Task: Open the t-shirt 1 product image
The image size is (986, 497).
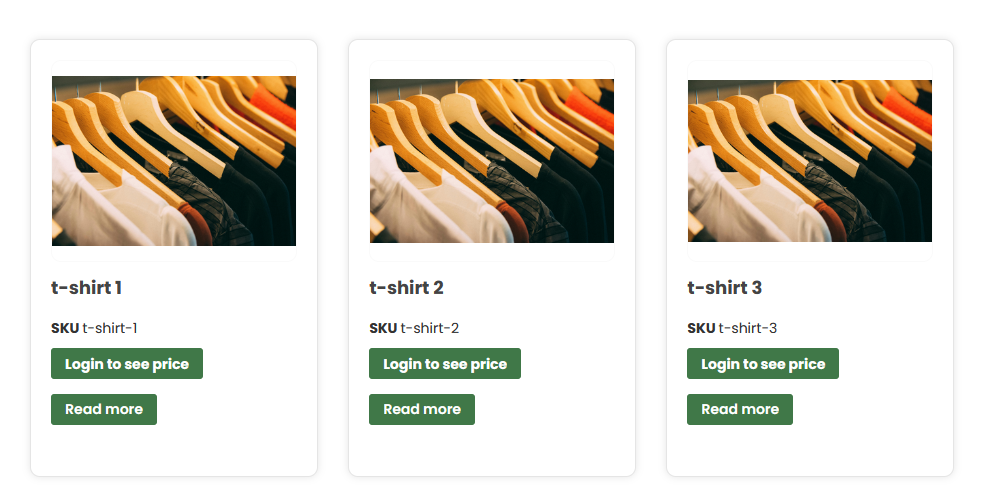Action: (173, 161)
